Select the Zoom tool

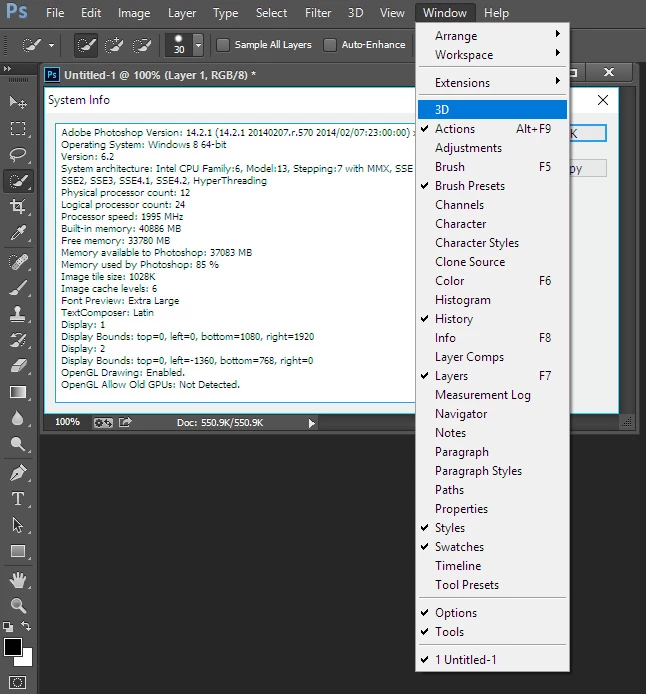click(x=18, y=605)
